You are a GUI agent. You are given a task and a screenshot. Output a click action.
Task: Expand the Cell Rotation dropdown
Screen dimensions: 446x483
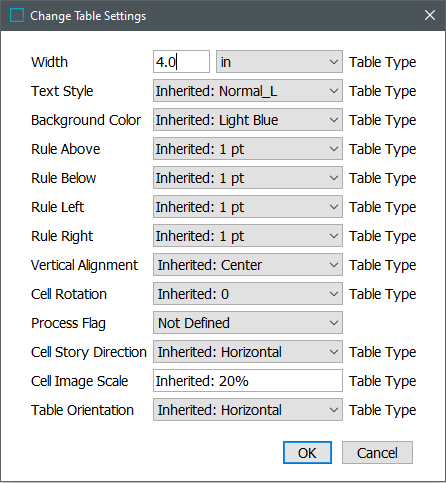248,294
